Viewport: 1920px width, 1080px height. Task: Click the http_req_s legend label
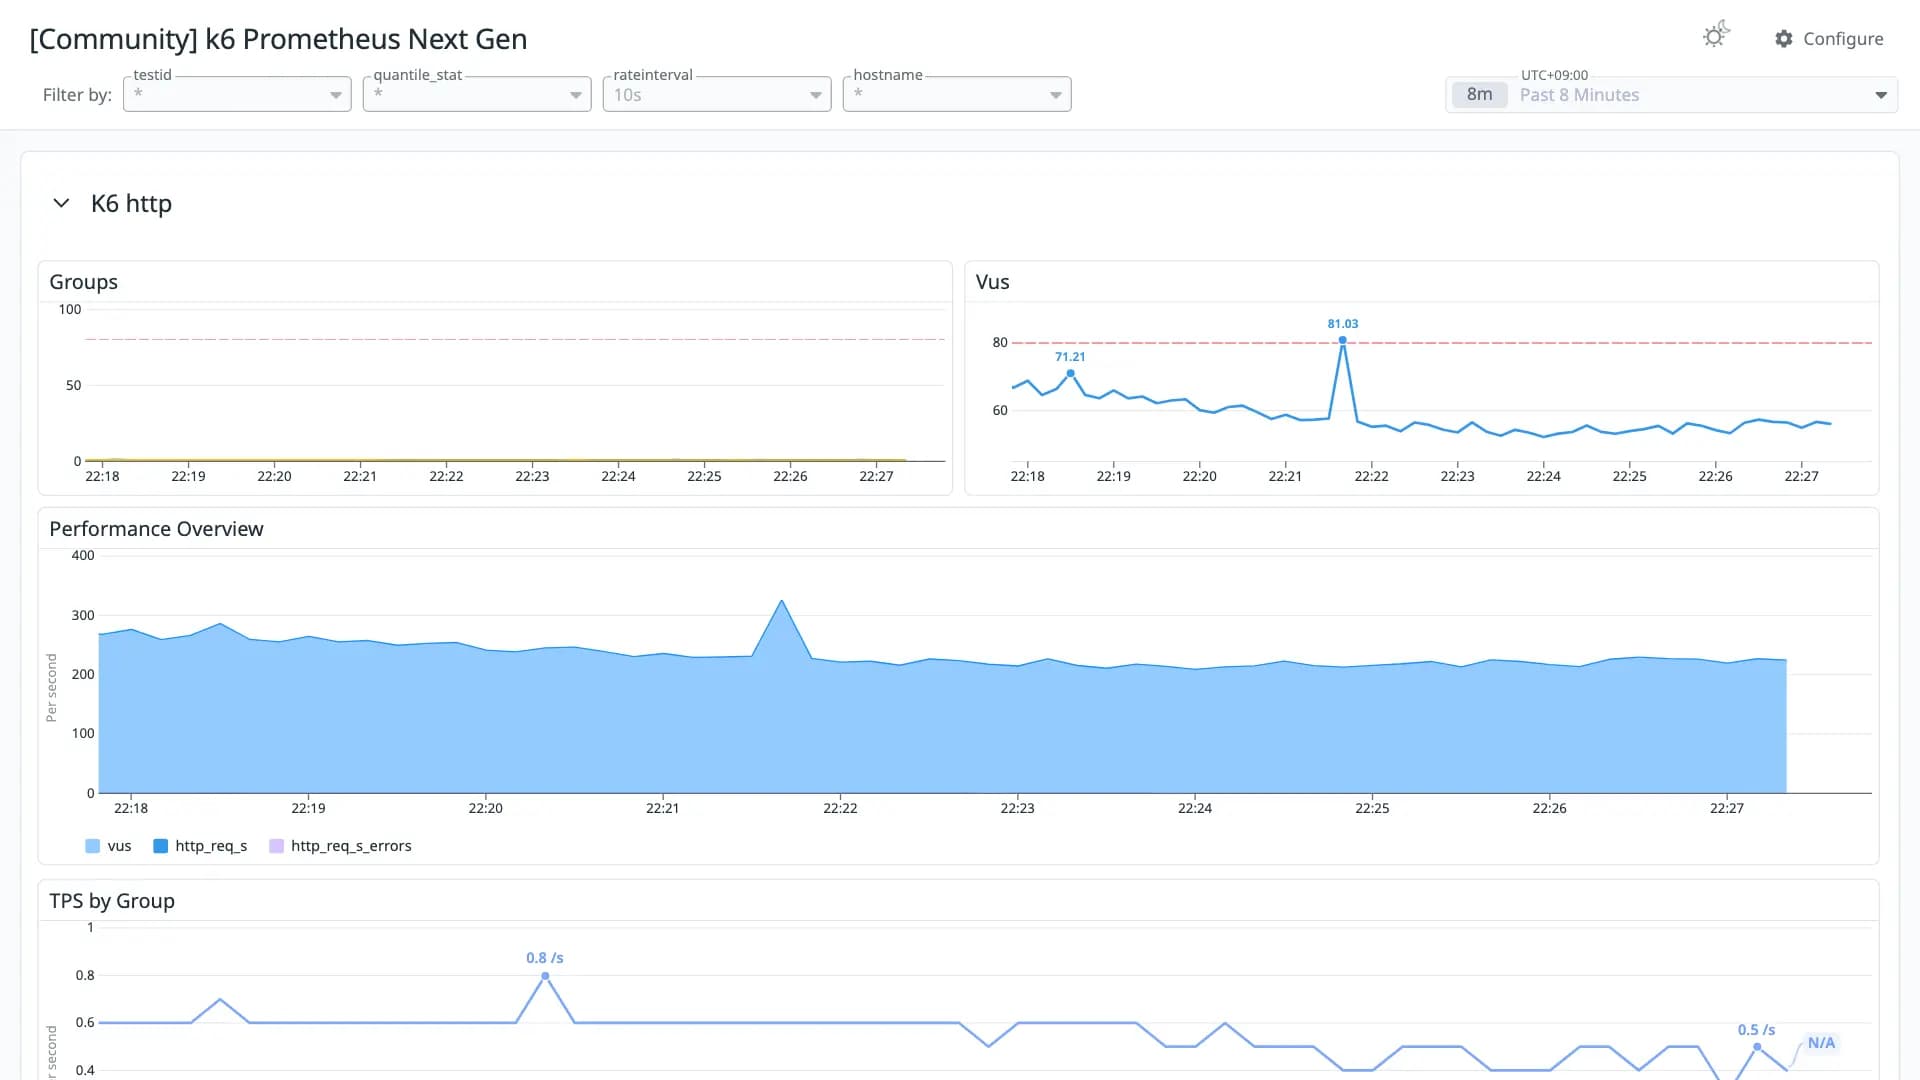(x=211, y=846)
